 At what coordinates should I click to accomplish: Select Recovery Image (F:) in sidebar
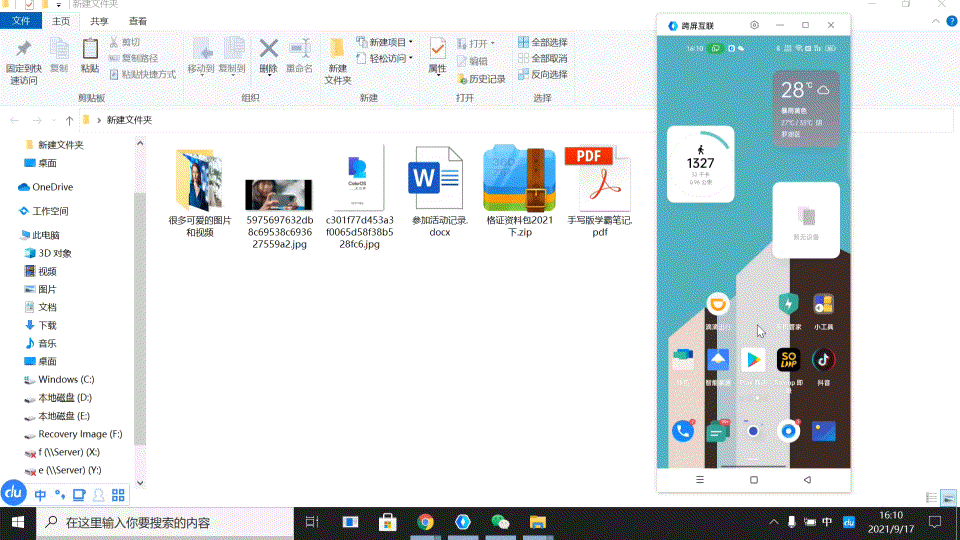pyautogui.click(x=73, y=434)
